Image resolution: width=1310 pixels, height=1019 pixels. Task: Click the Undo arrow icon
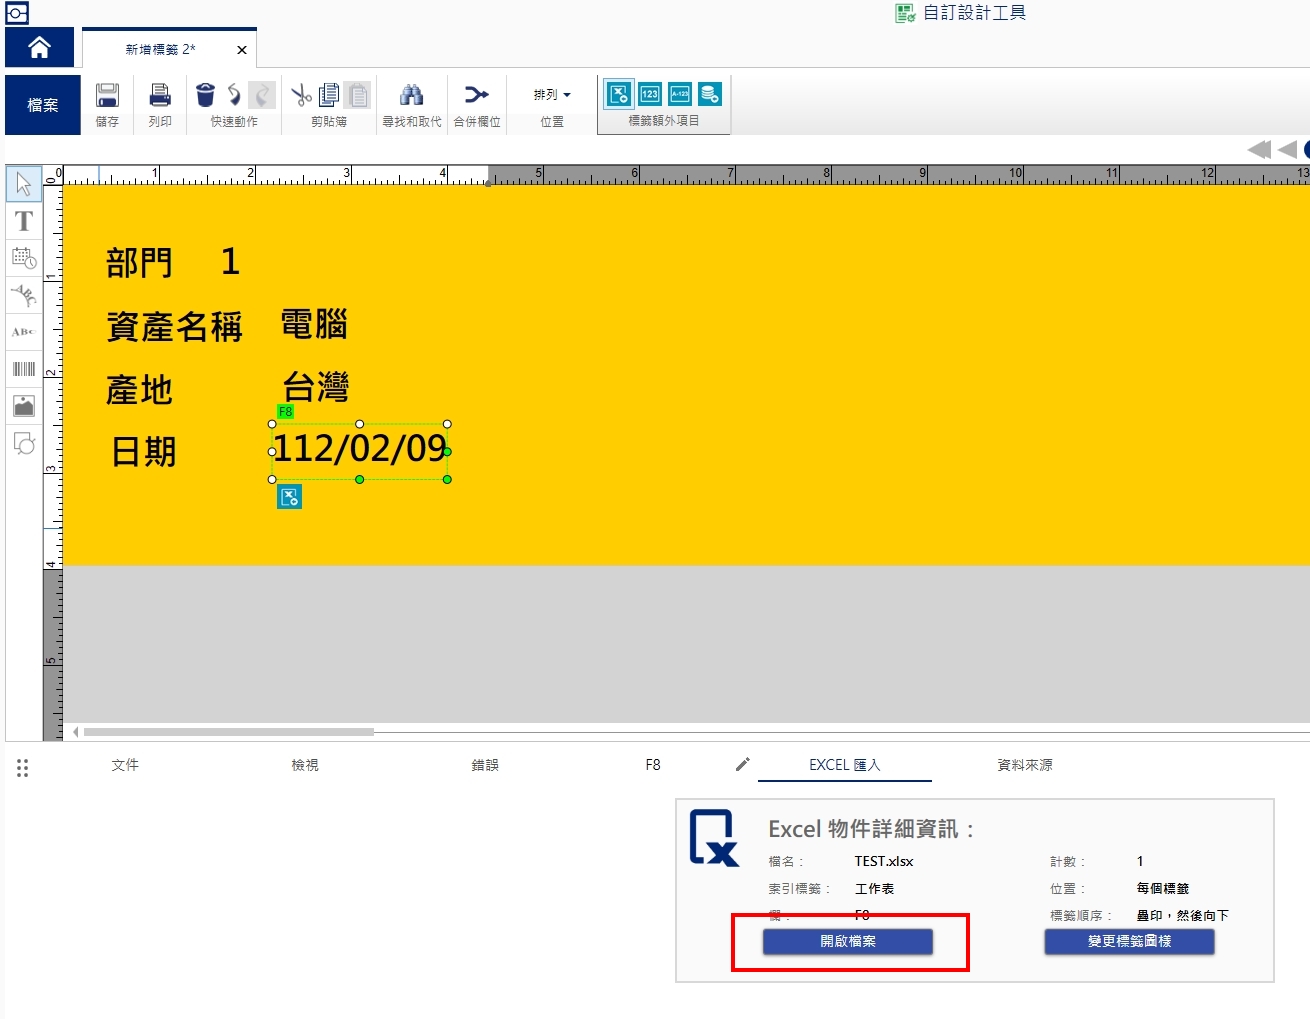point(234,95)
